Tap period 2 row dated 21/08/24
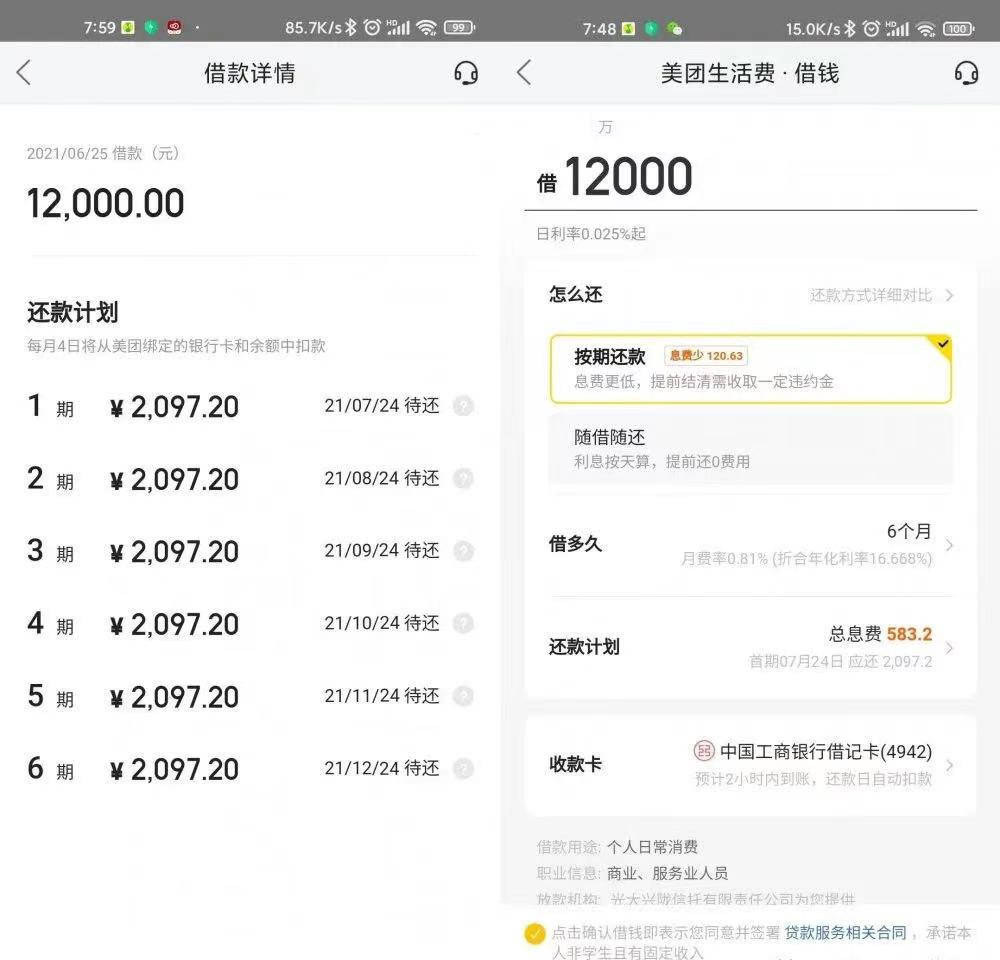The image size is (1000, 960). [250, 478]
